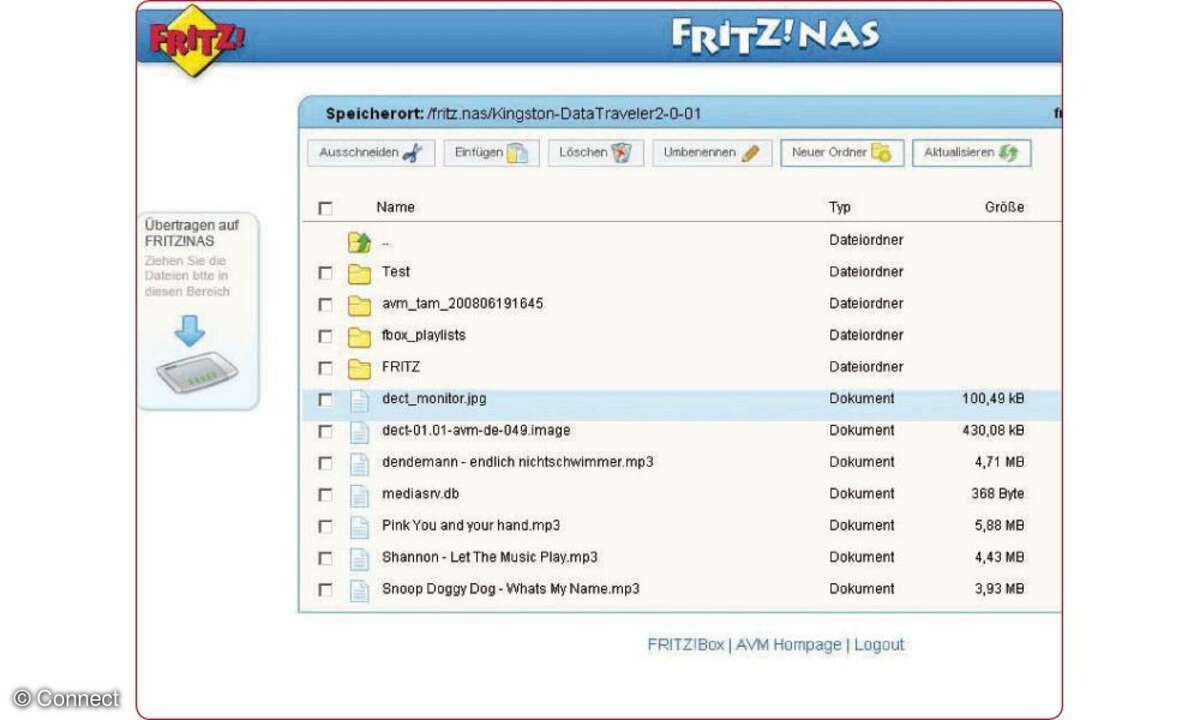Check the box for Pink You and your hand.mp3
The image size is (1200, 720).
click(x=325, y=526)
